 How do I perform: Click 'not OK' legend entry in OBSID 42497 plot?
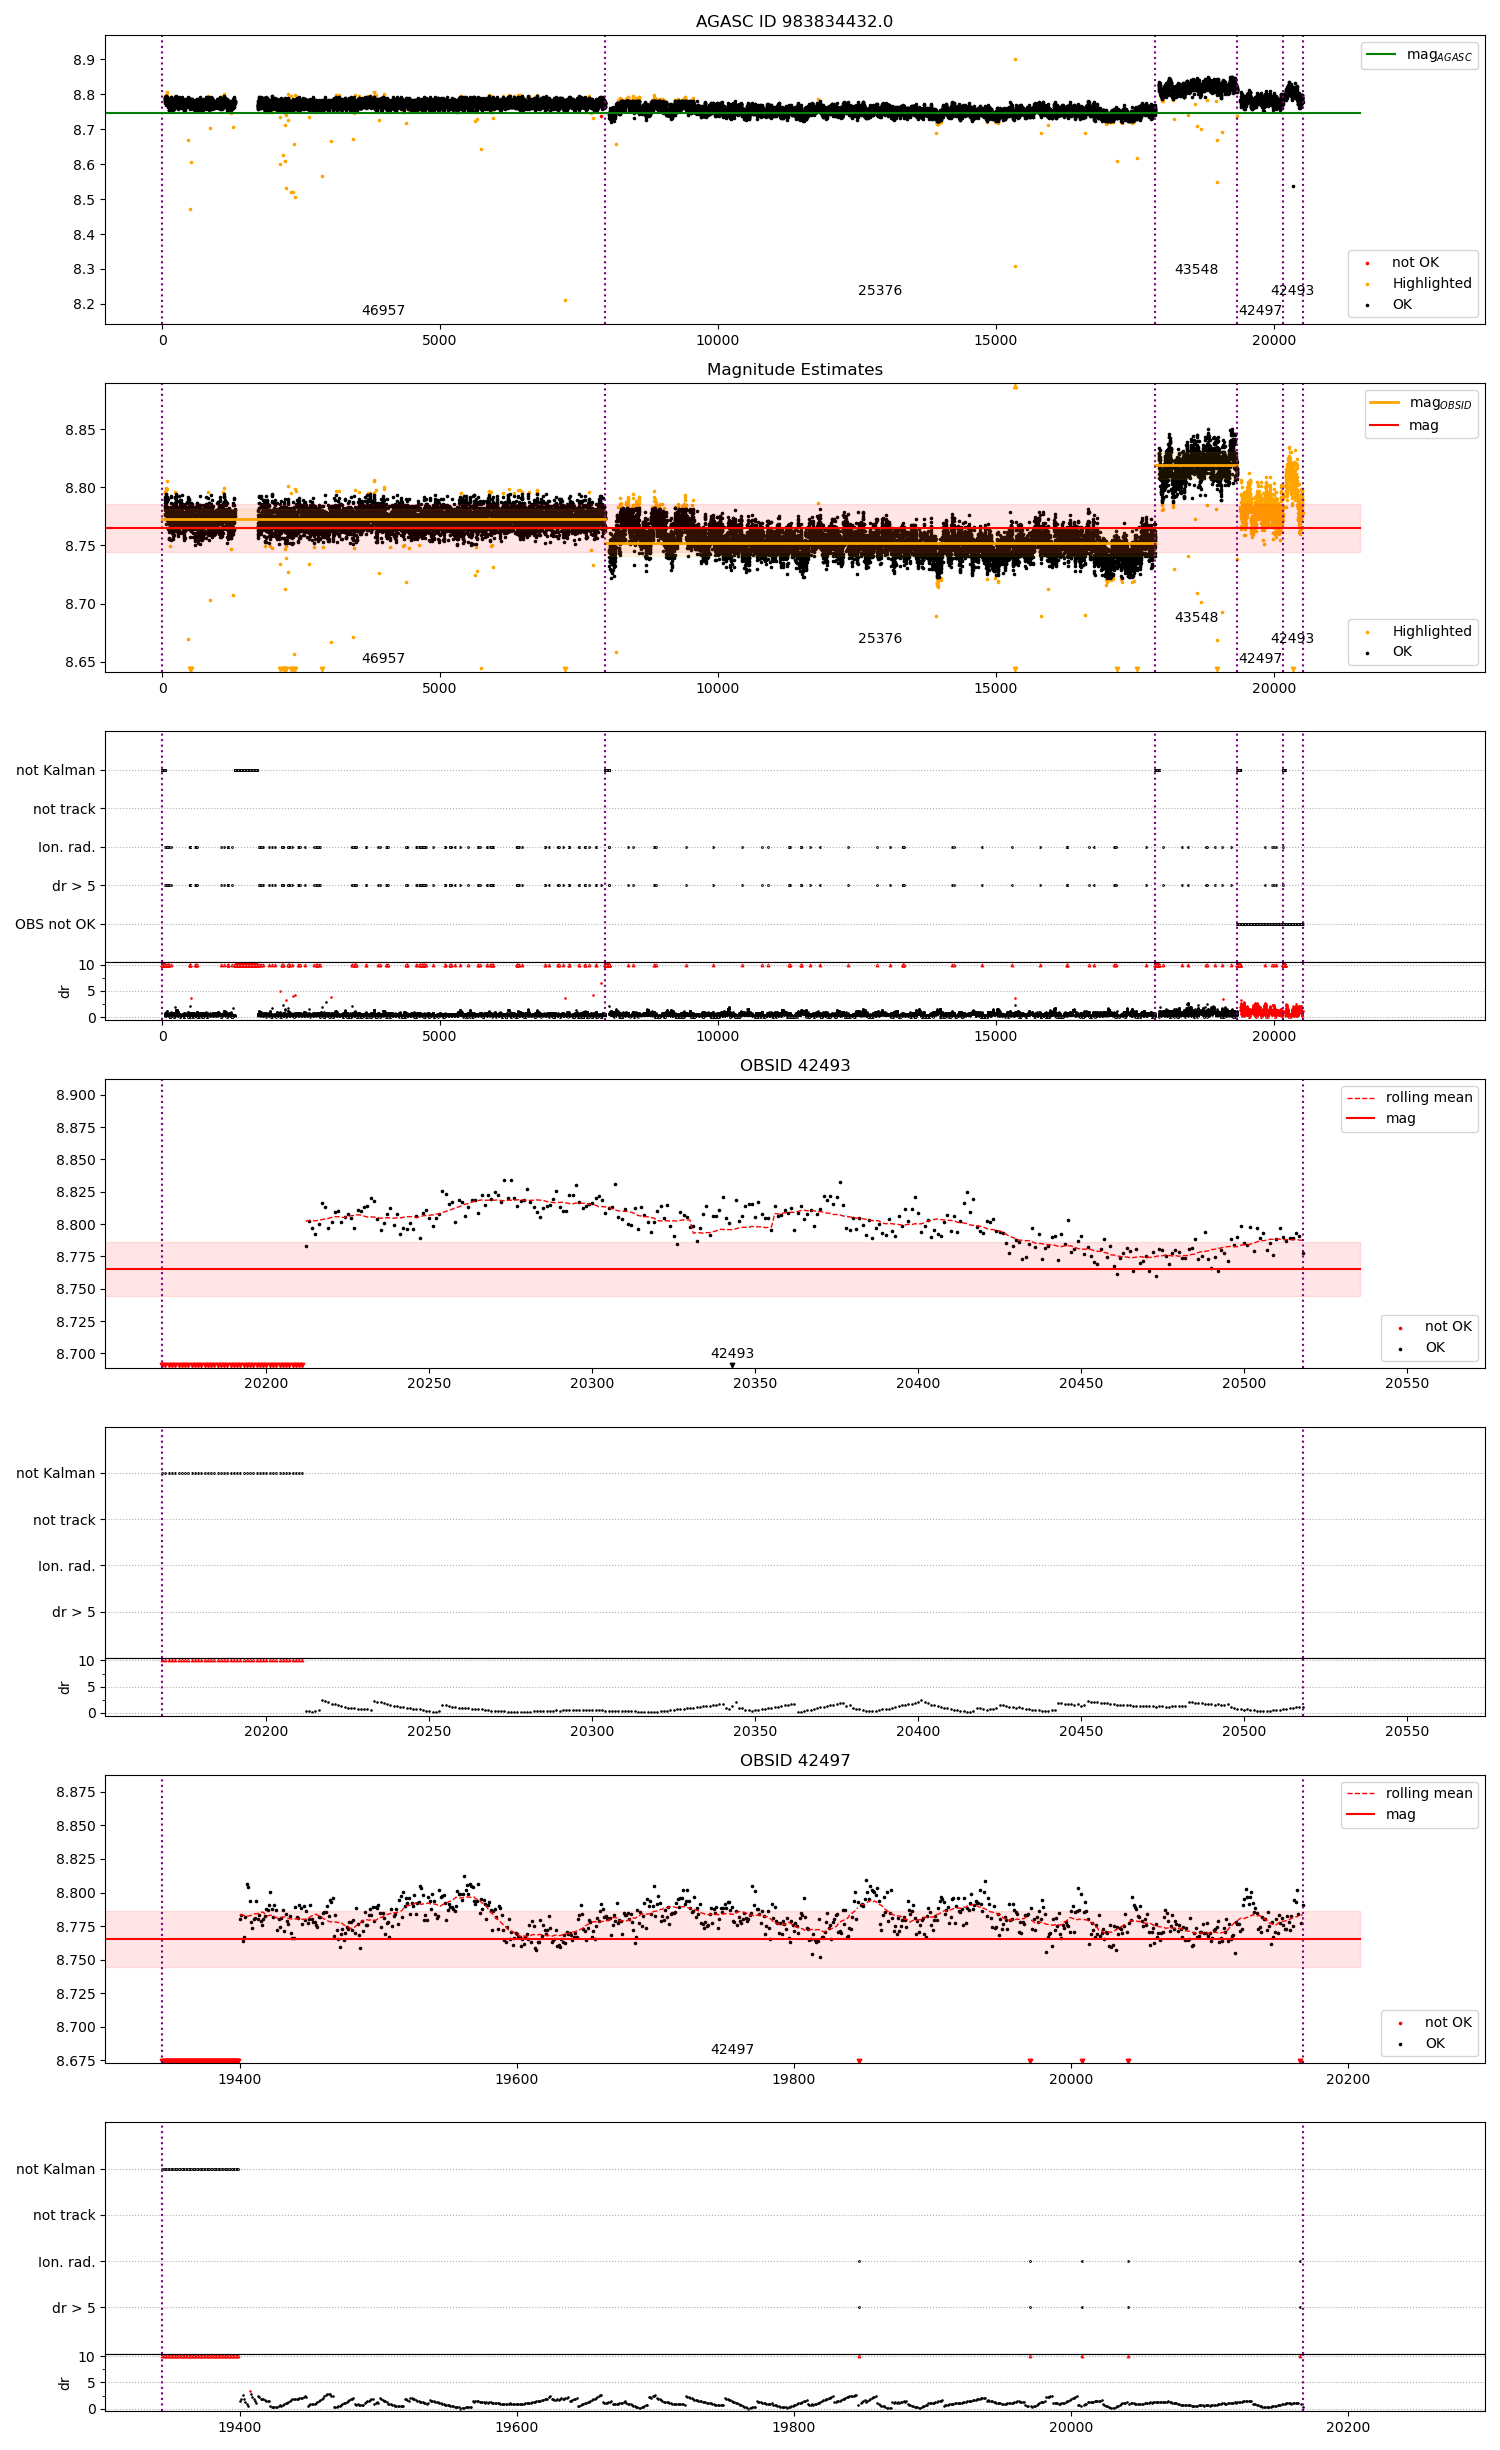coord(1448,2022)
